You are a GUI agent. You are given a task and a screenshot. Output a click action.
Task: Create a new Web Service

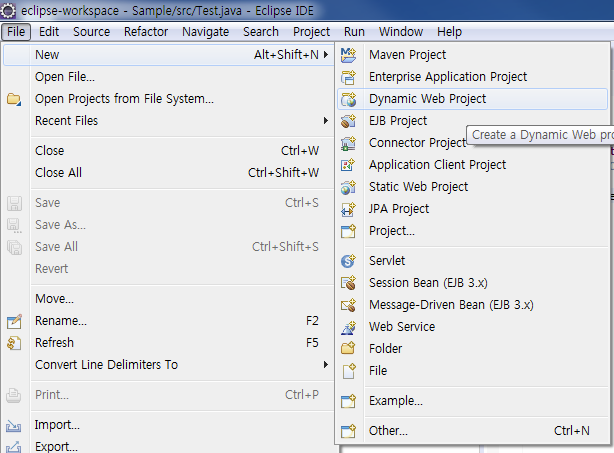click(x=472, y=327)
